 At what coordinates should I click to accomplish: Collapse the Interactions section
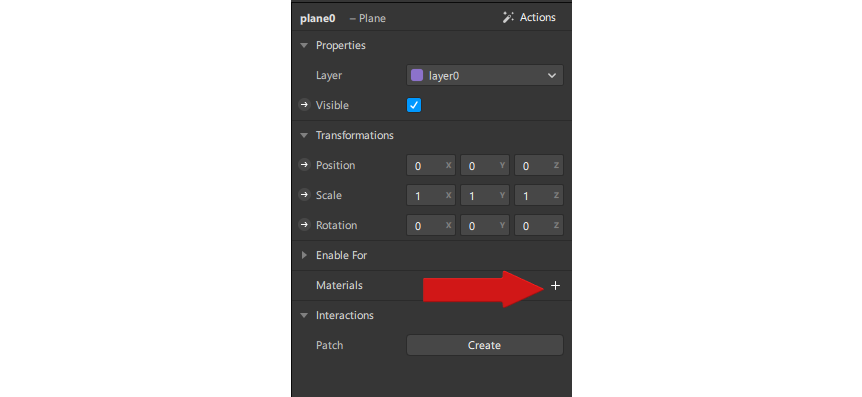(304, 316)
